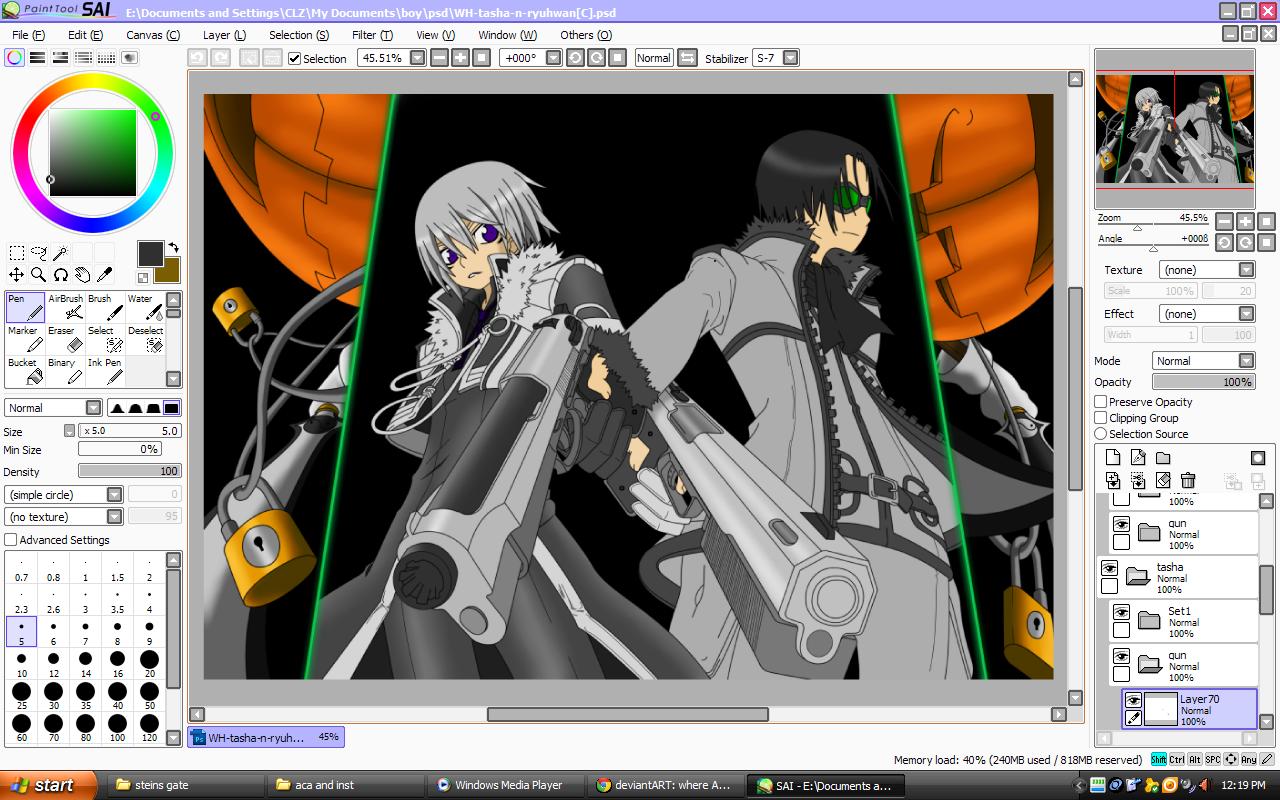Open the canvas zoom percentage dropdown

click(x=417, y=58)
